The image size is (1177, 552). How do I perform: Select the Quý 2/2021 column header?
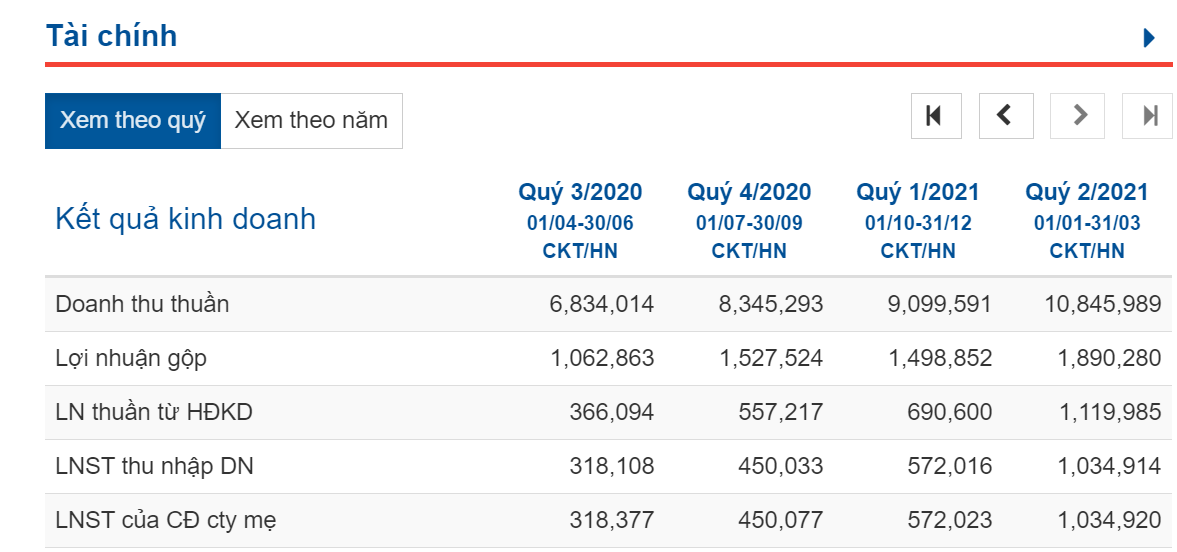(x=1087, y=192)
